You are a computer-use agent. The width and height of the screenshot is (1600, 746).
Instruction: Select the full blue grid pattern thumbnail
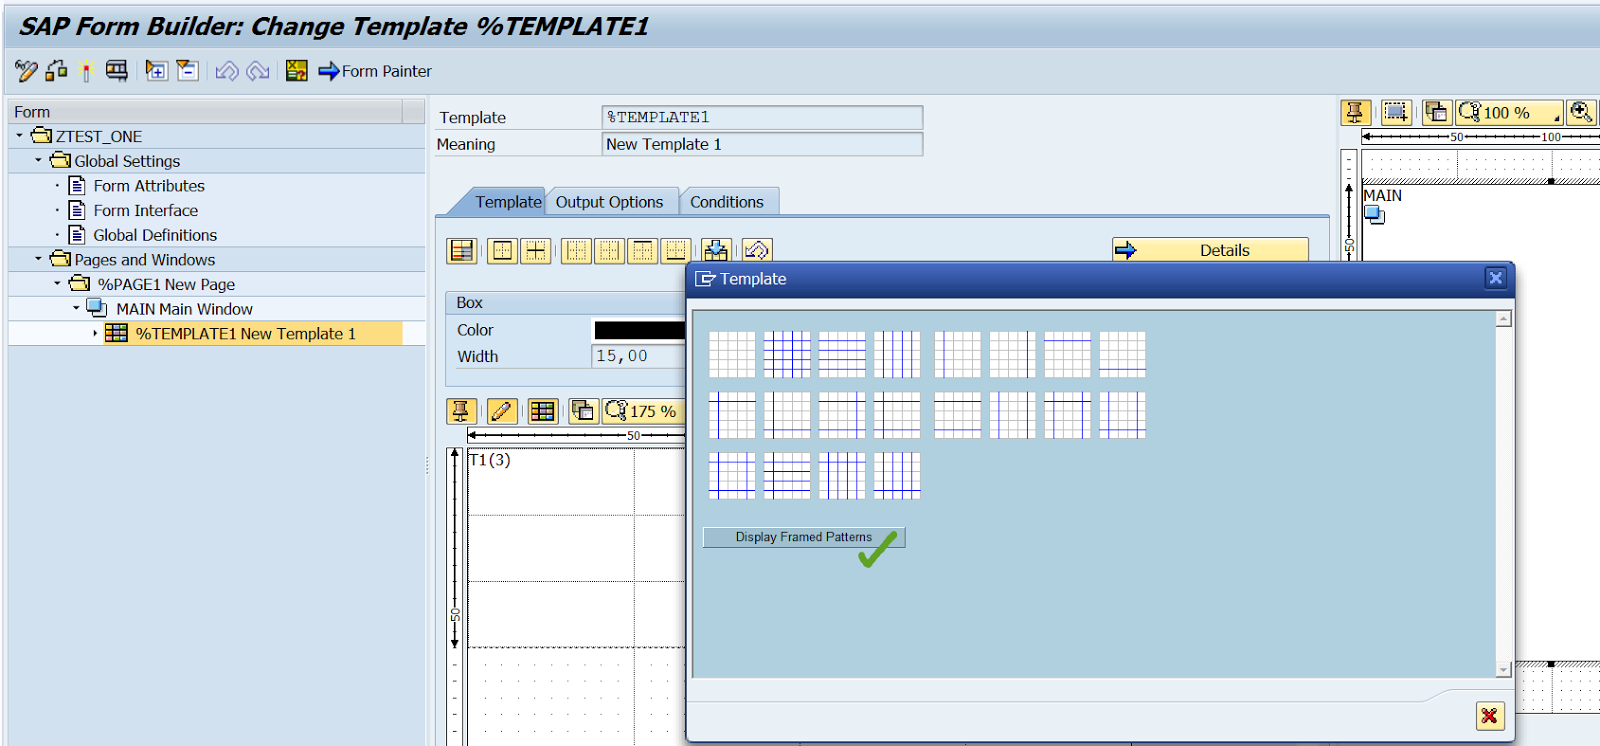pos(787,354)
